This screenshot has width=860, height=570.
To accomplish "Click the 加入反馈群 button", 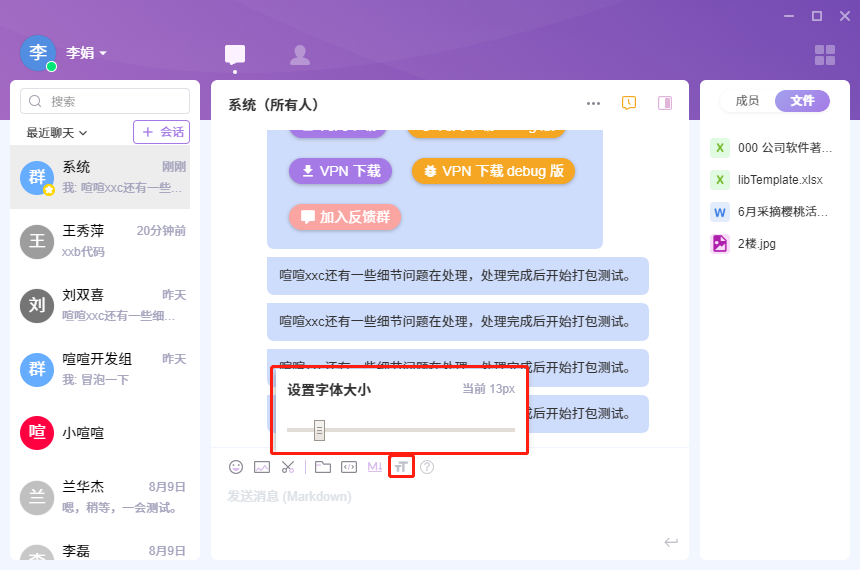I will pos(345,217).
